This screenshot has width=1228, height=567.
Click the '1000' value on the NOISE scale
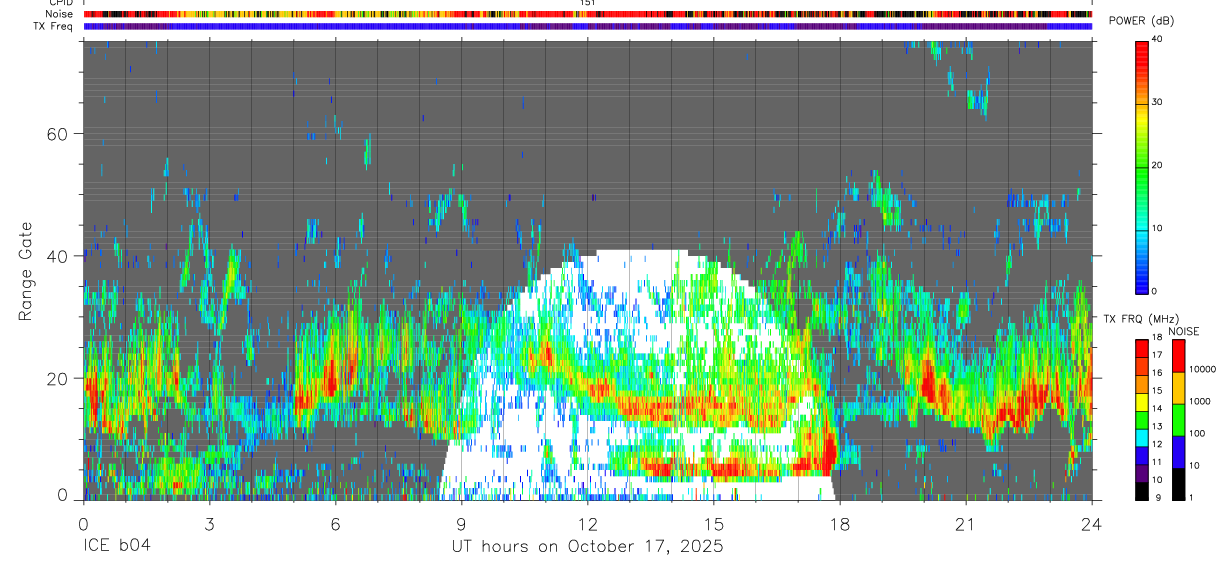tap(1199, 402)
